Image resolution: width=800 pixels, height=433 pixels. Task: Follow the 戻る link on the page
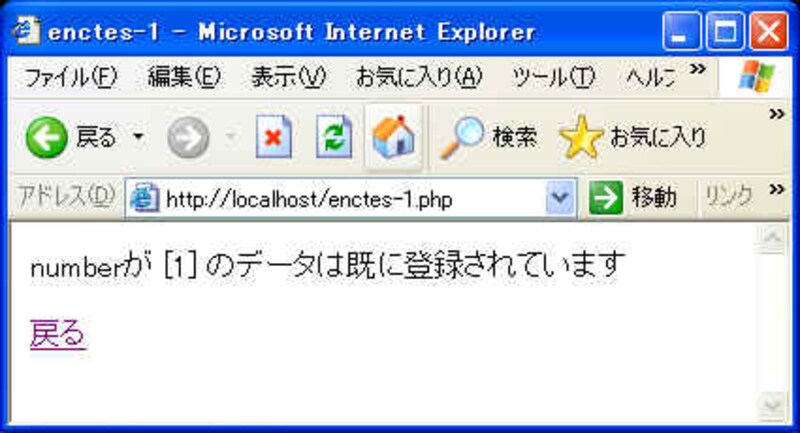pos(58,334)
